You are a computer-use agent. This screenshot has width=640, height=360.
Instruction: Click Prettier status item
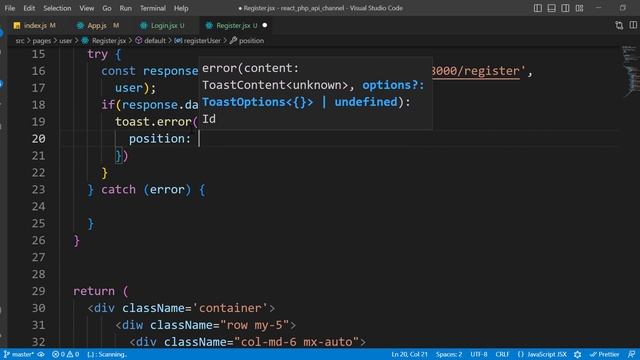604,354
